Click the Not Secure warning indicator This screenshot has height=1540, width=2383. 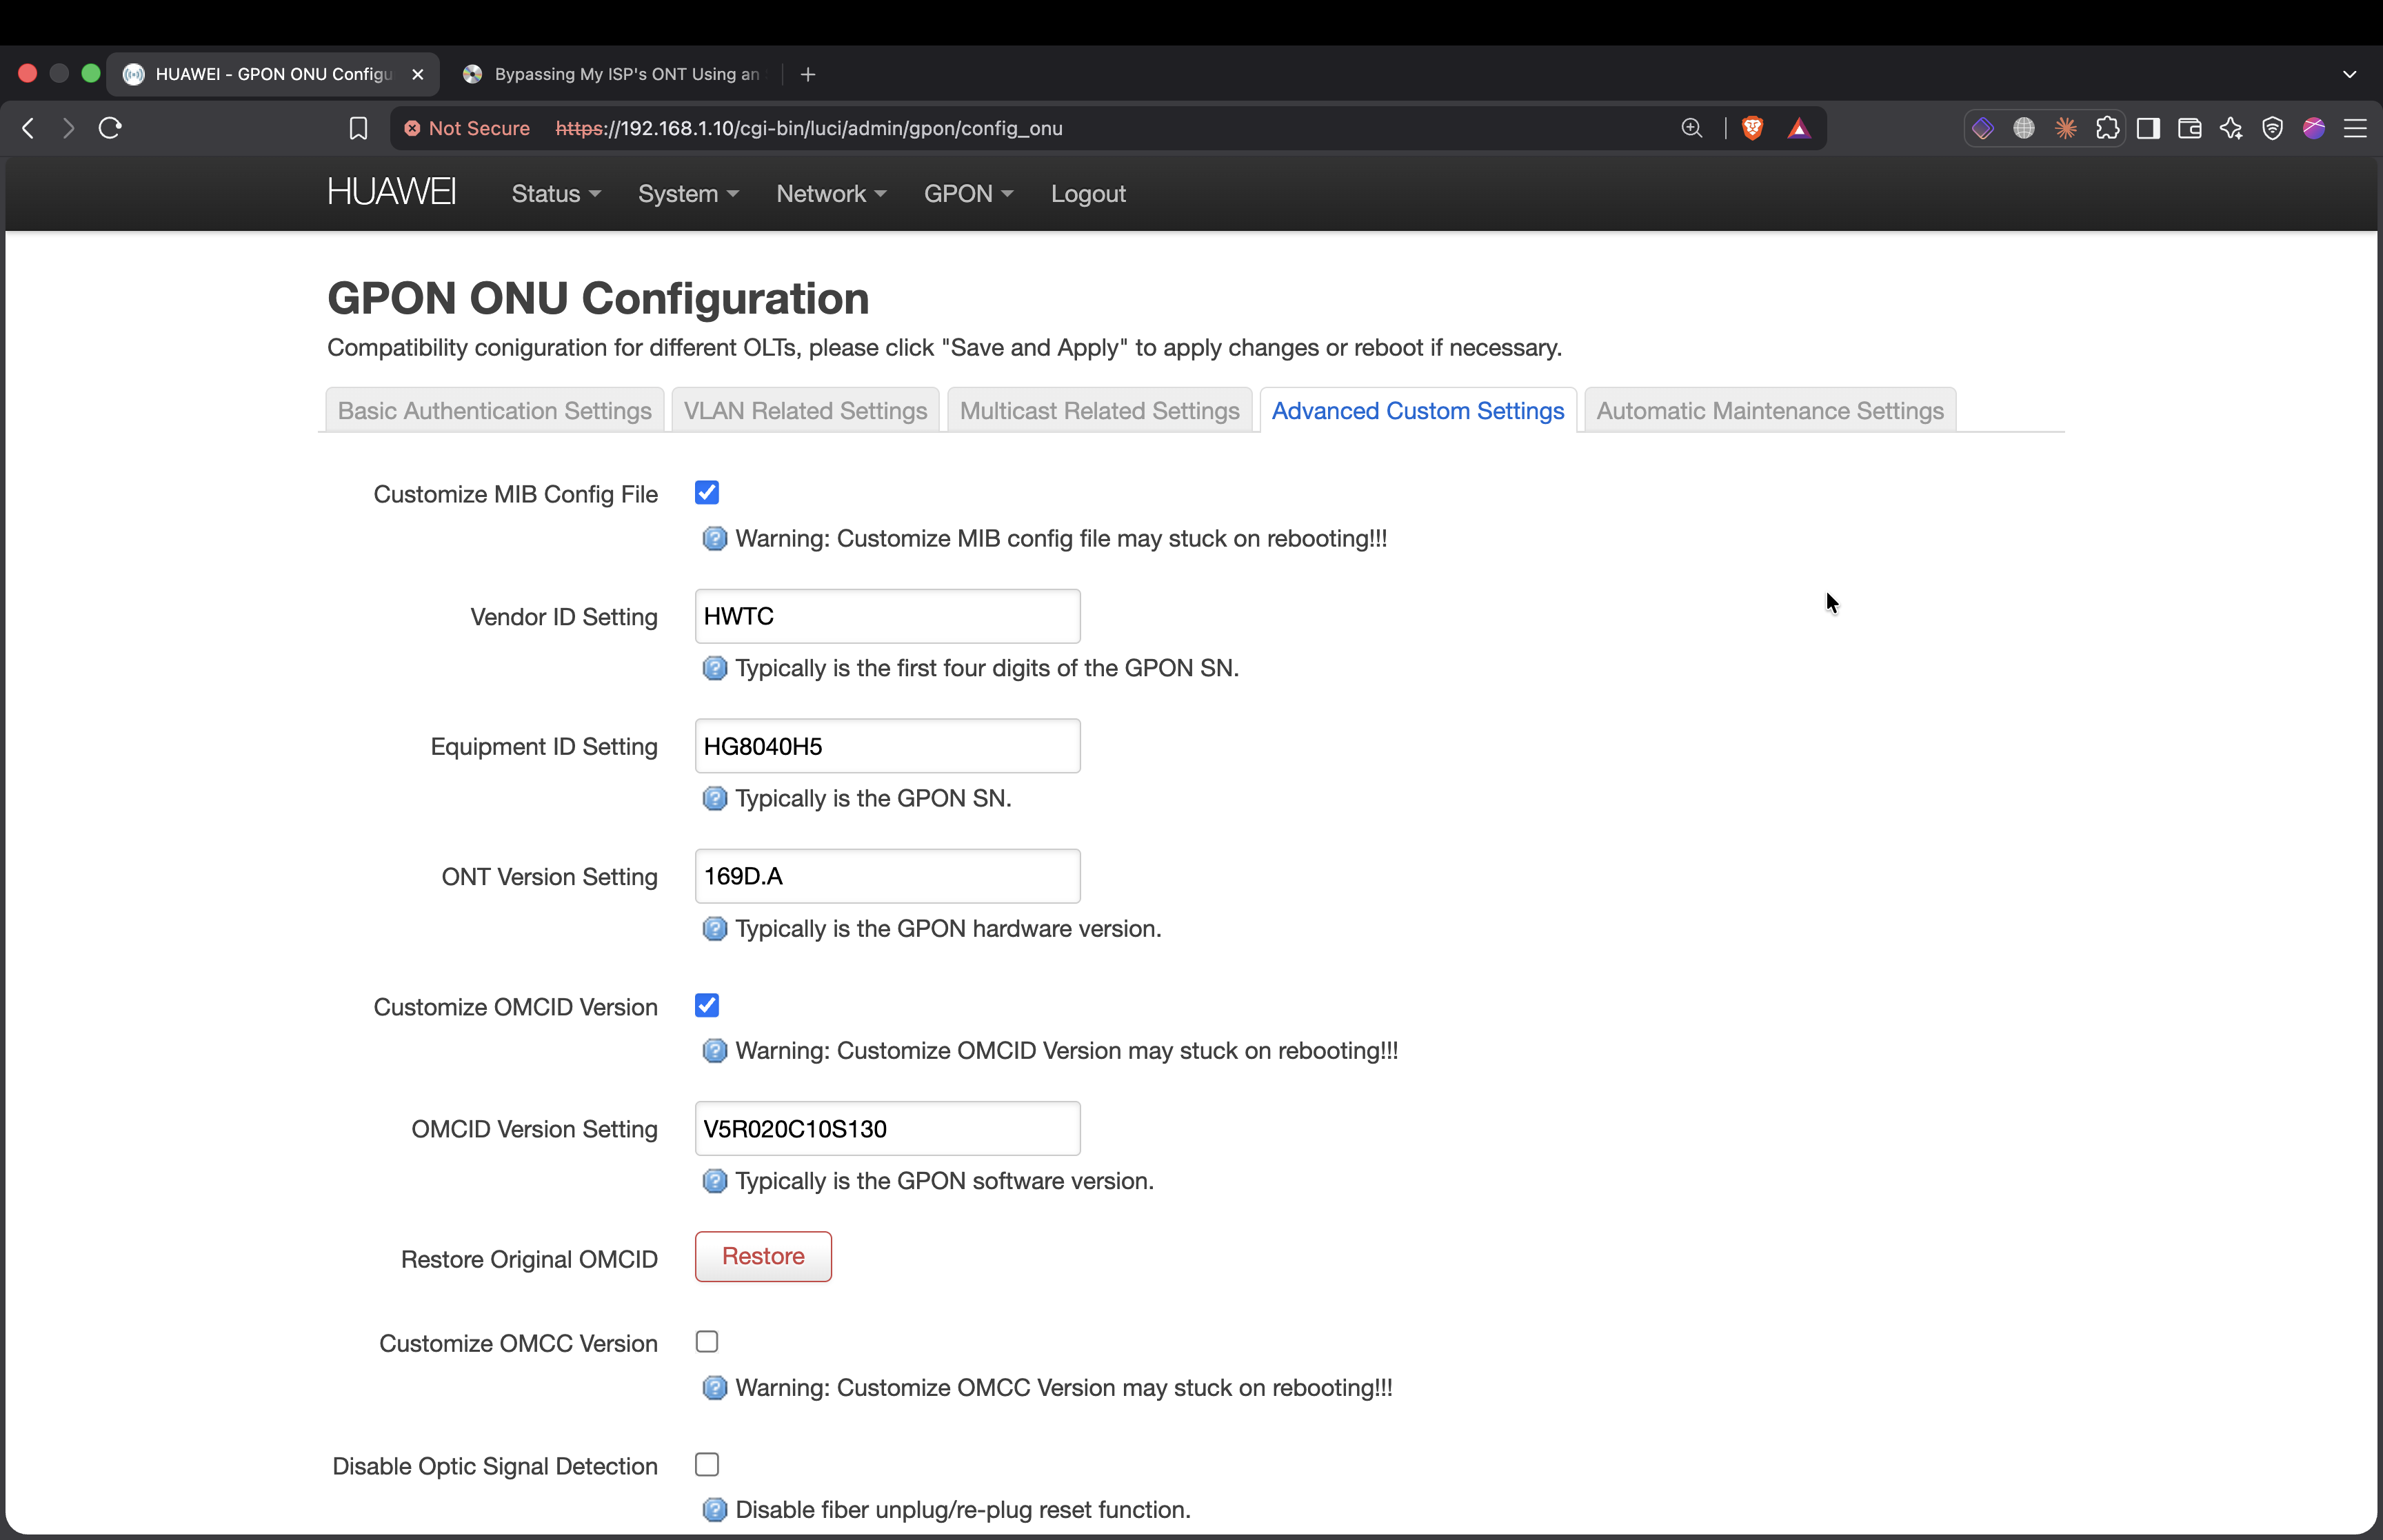(467, 128)
